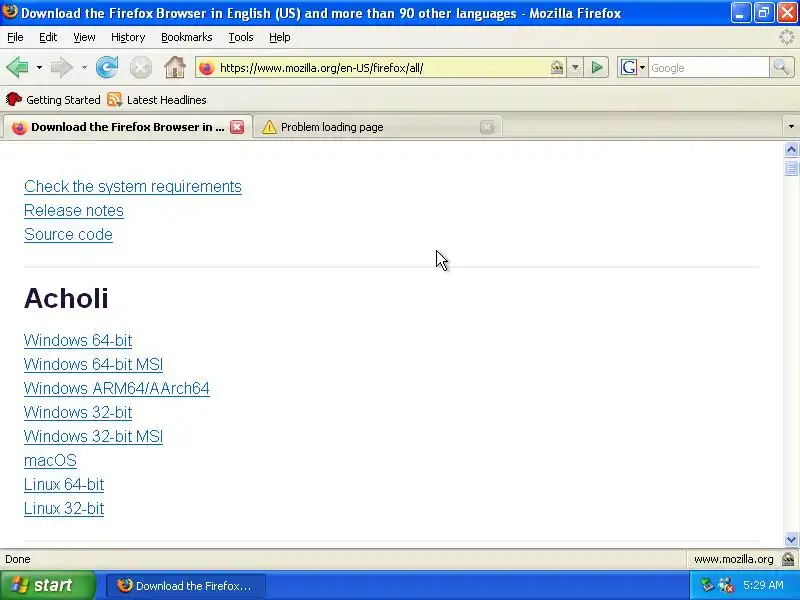Viewport: 800px width, 600px height.
Task: Open the Windows Start menu
Action: (48, 585)
